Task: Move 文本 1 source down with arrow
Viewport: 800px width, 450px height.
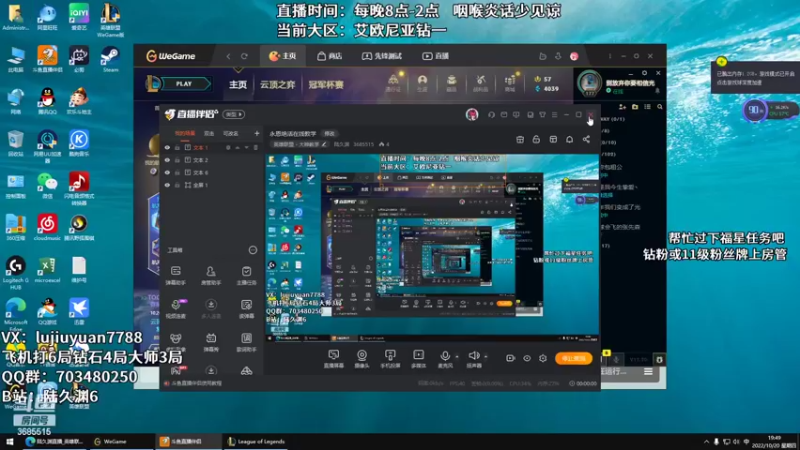Action: coord(246,147)
